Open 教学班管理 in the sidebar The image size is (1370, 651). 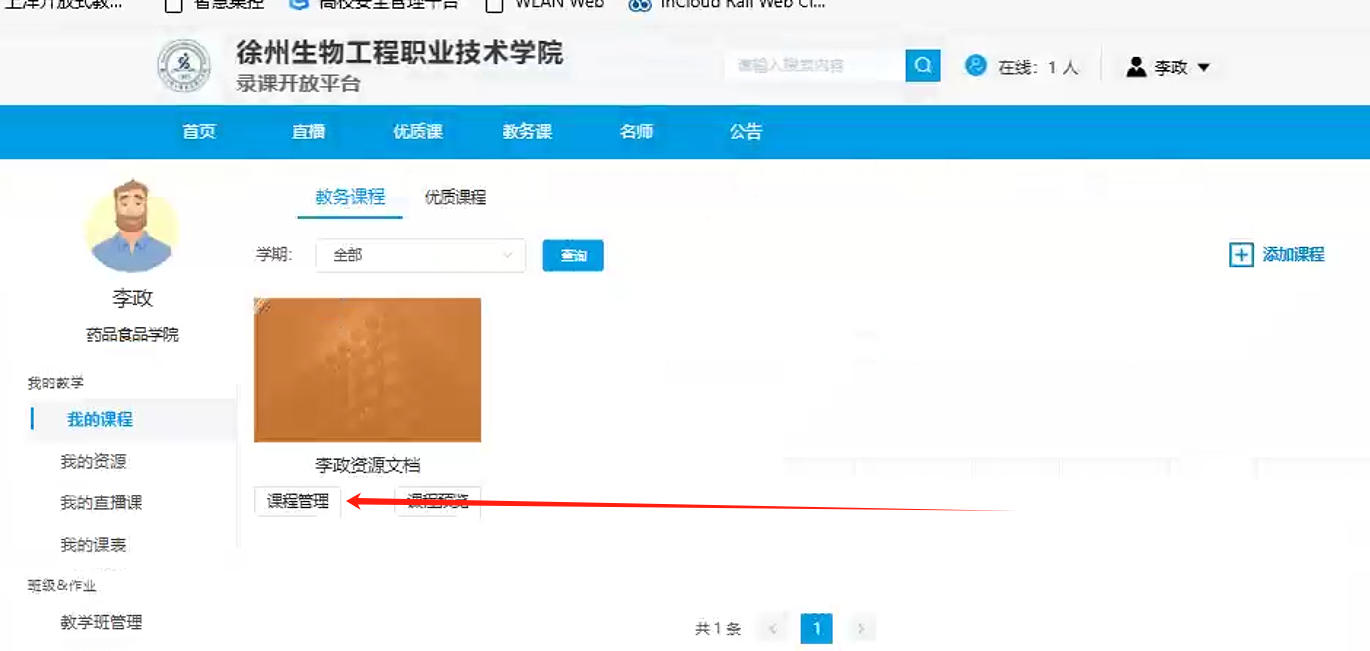[101, 622]
